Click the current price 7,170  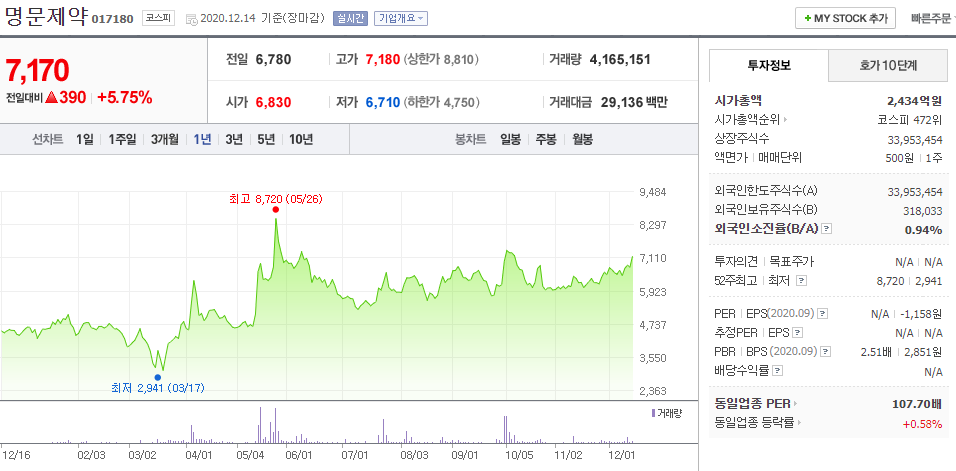(37, 71)
